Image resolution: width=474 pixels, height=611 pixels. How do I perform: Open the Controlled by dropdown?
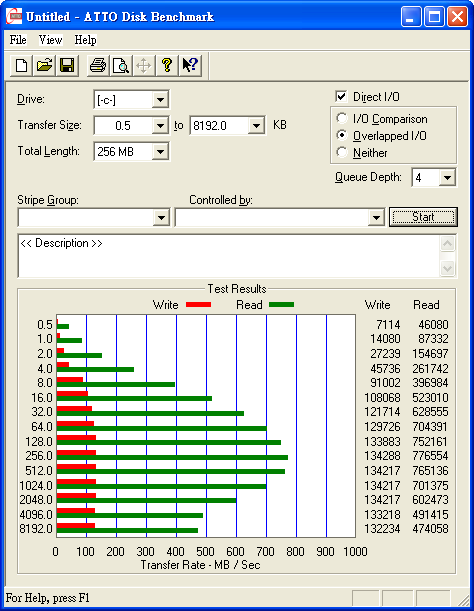pos(376,217)
